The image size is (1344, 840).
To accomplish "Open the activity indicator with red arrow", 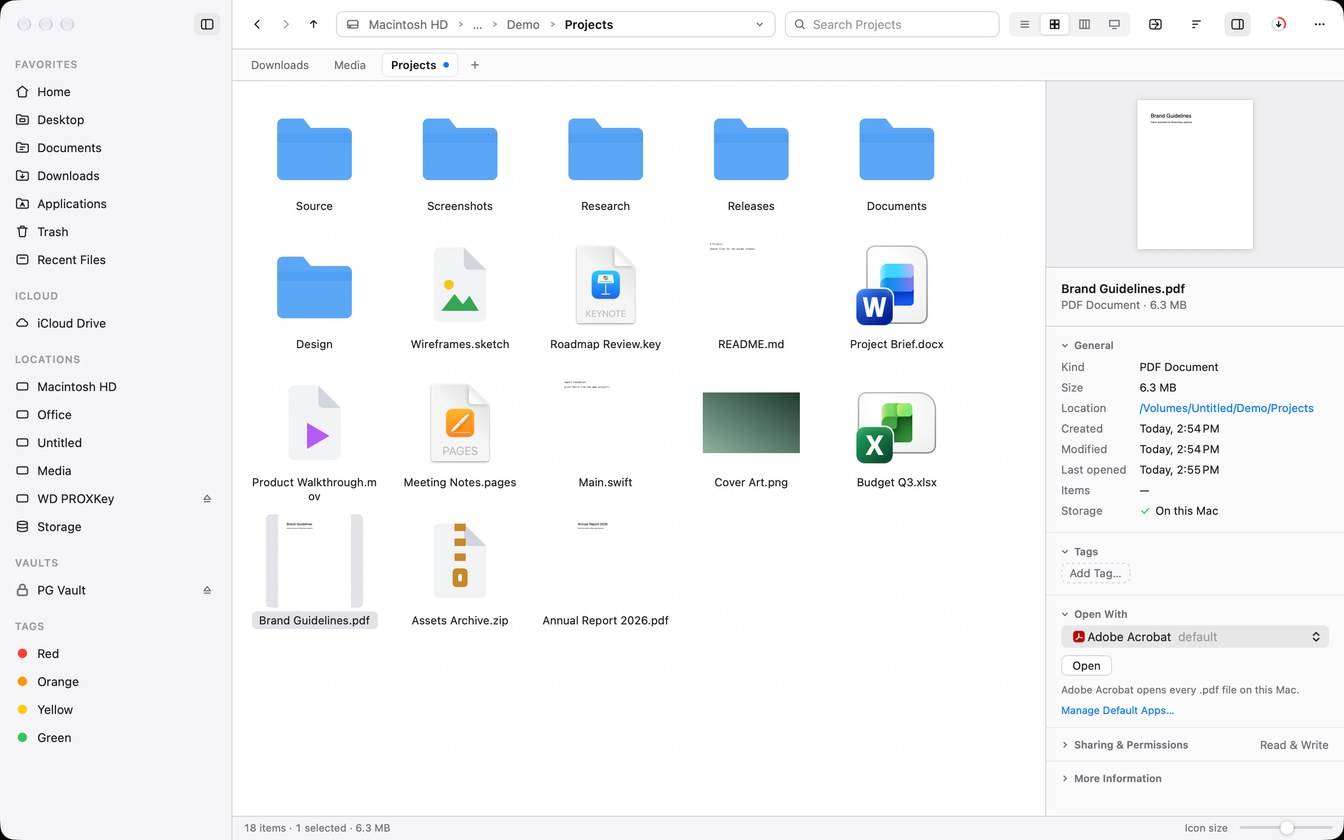I will [1279, 24].
